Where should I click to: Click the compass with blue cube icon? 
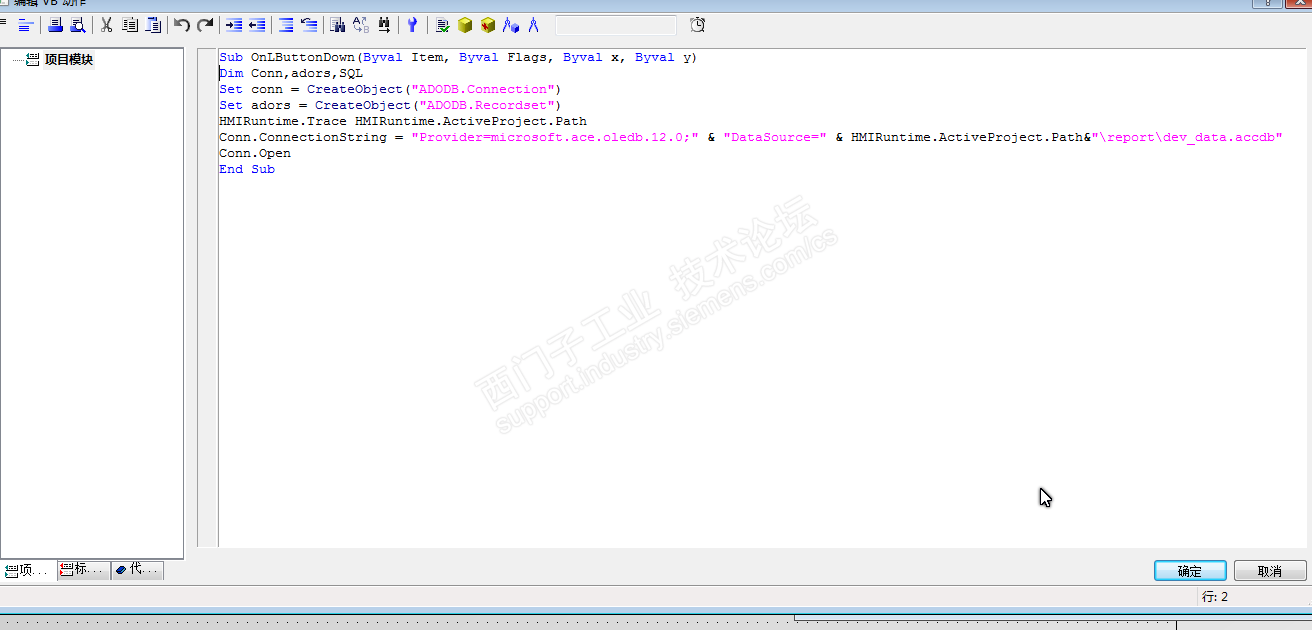pos(511,25)
